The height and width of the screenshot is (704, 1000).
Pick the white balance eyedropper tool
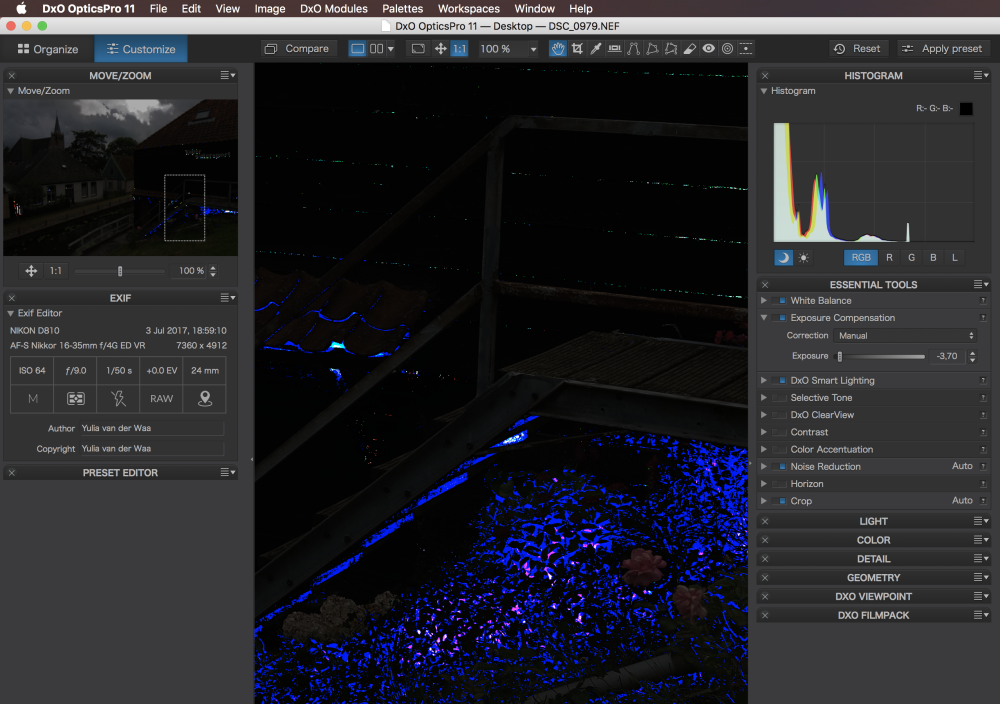(596, 49)
